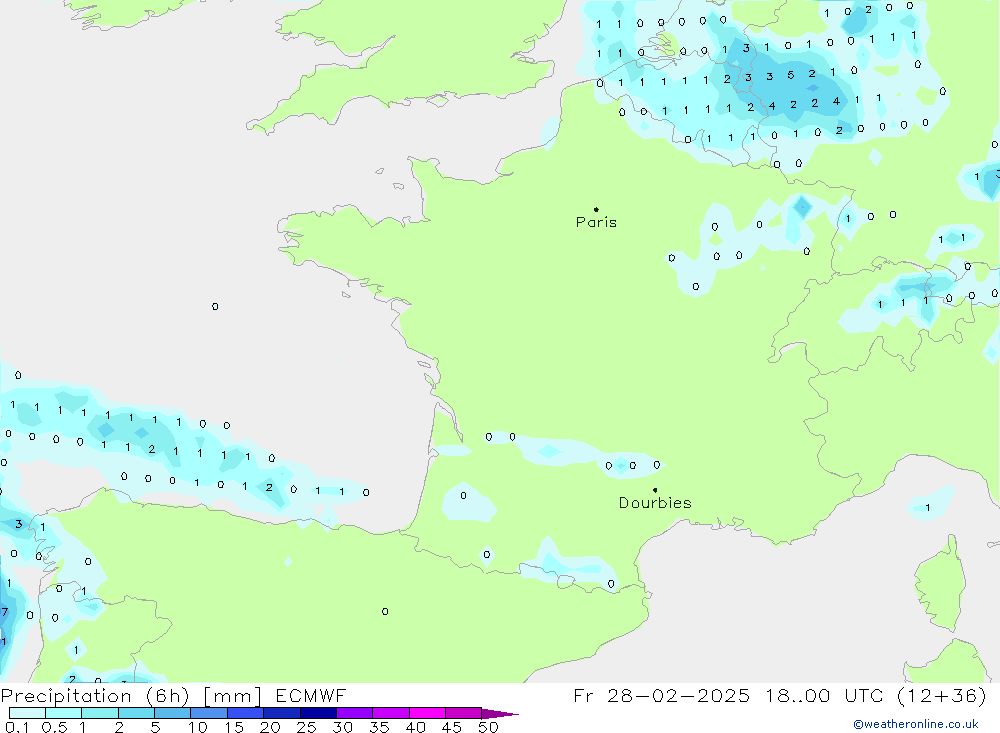Click the '50' legend scale value
Screen dimensions: 1000x733
[489, 727]
